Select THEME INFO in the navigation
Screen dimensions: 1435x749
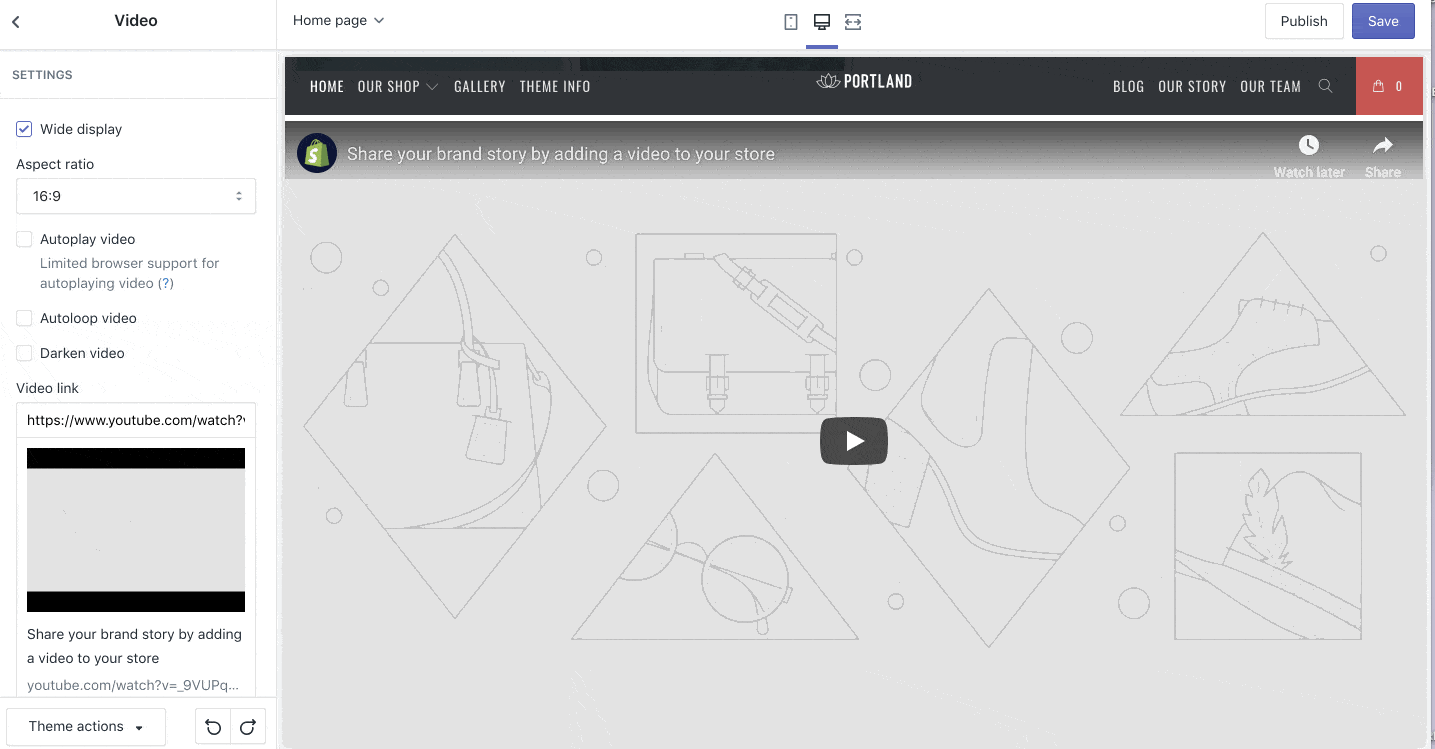click(555, 86)
